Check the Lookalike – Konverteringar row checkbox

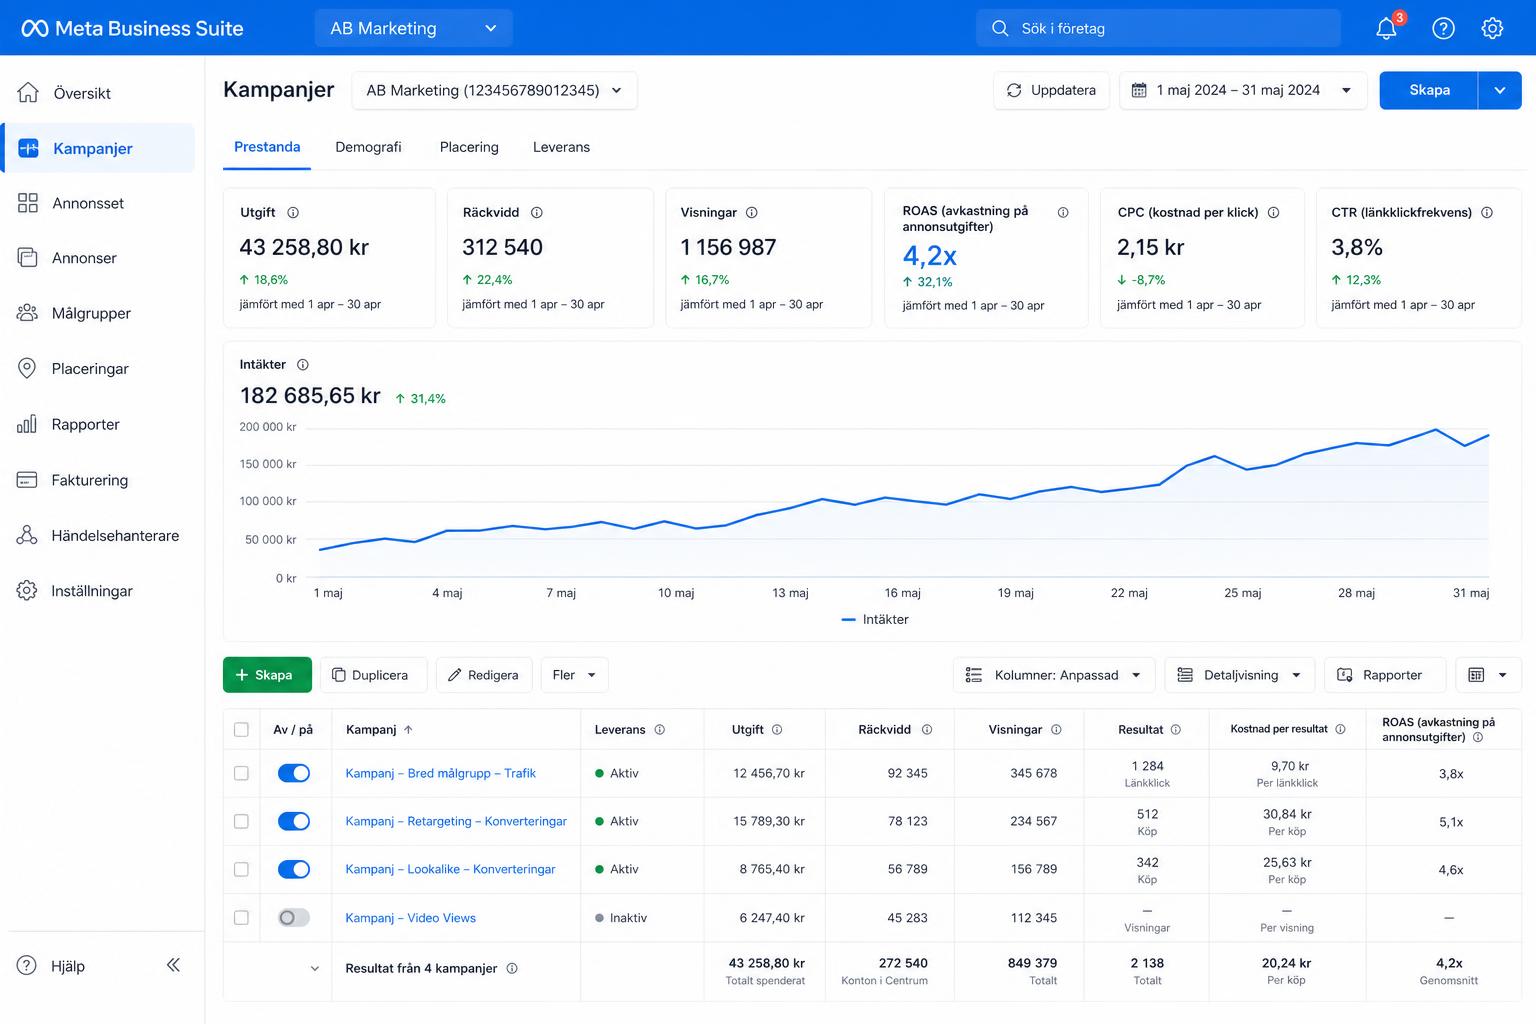[241, 870]
